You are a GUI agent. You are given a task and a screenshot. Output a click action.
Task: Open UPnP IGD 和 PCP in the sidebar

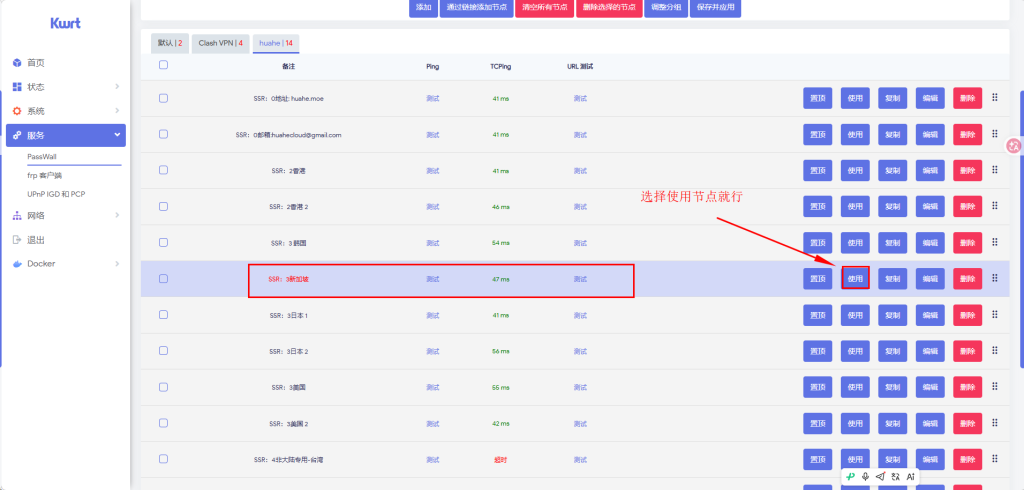tap(56, 194)
